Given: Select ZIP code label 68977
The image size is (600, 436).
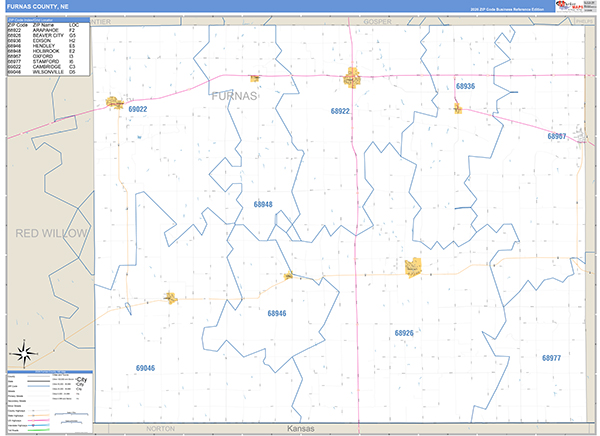Looking at the screenshot, I should (x=552, y=357).
